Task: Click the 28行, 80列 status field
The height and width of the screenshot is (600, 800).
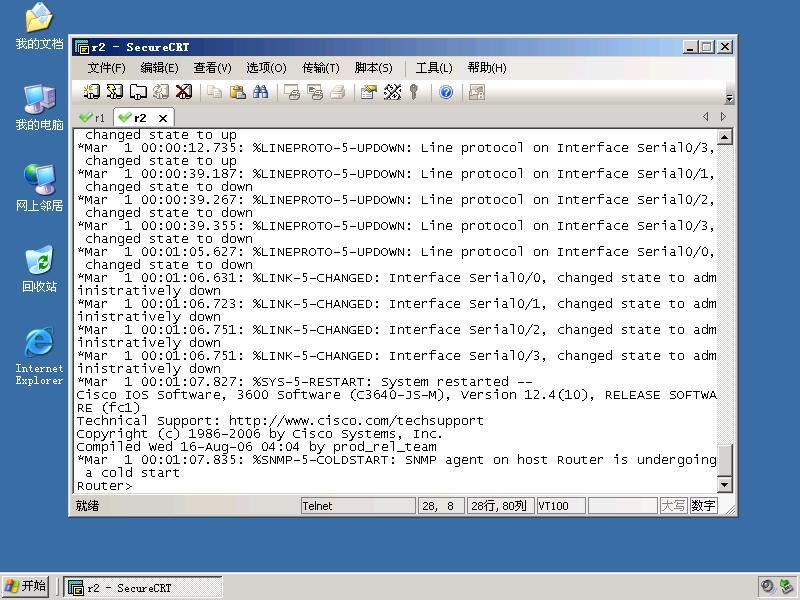Action: tap(500, 506)
